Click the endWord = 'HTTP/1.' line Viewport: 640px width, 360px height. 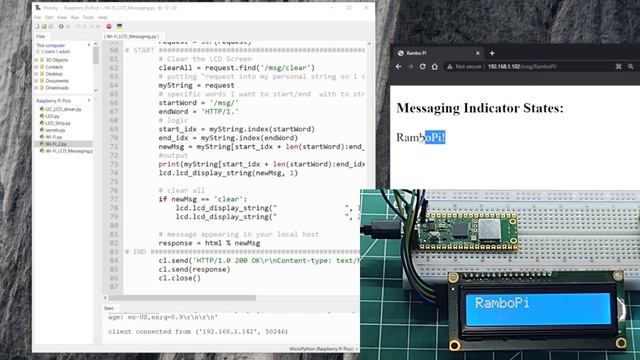[x=198, y=111]
